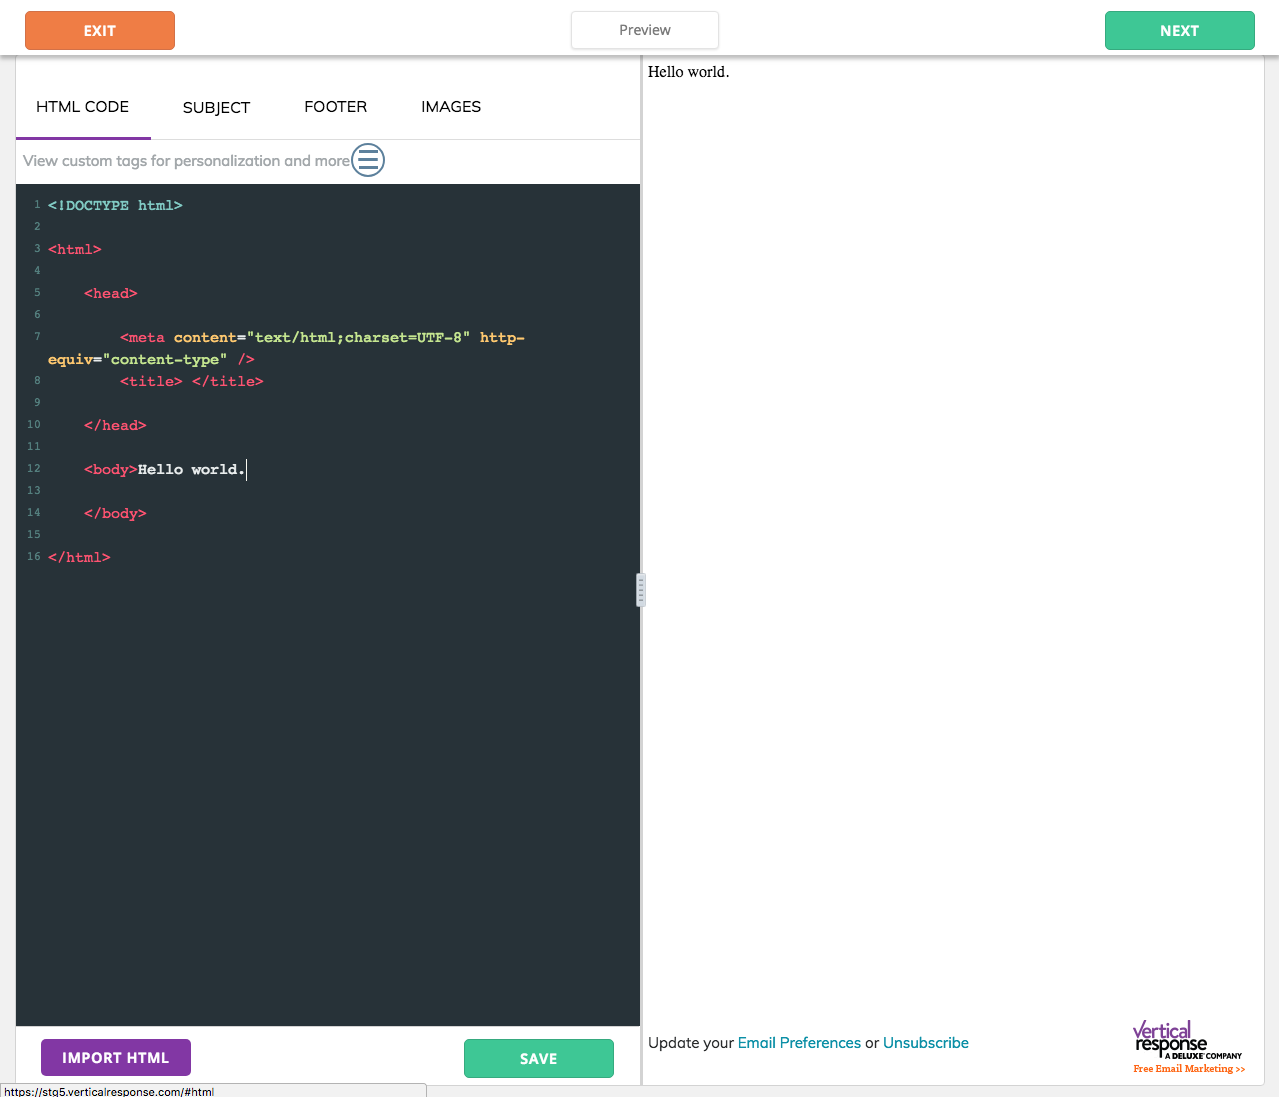Switch to the HTML CODE tab
Viewport: 1279px width, 1097px height.
83,107
